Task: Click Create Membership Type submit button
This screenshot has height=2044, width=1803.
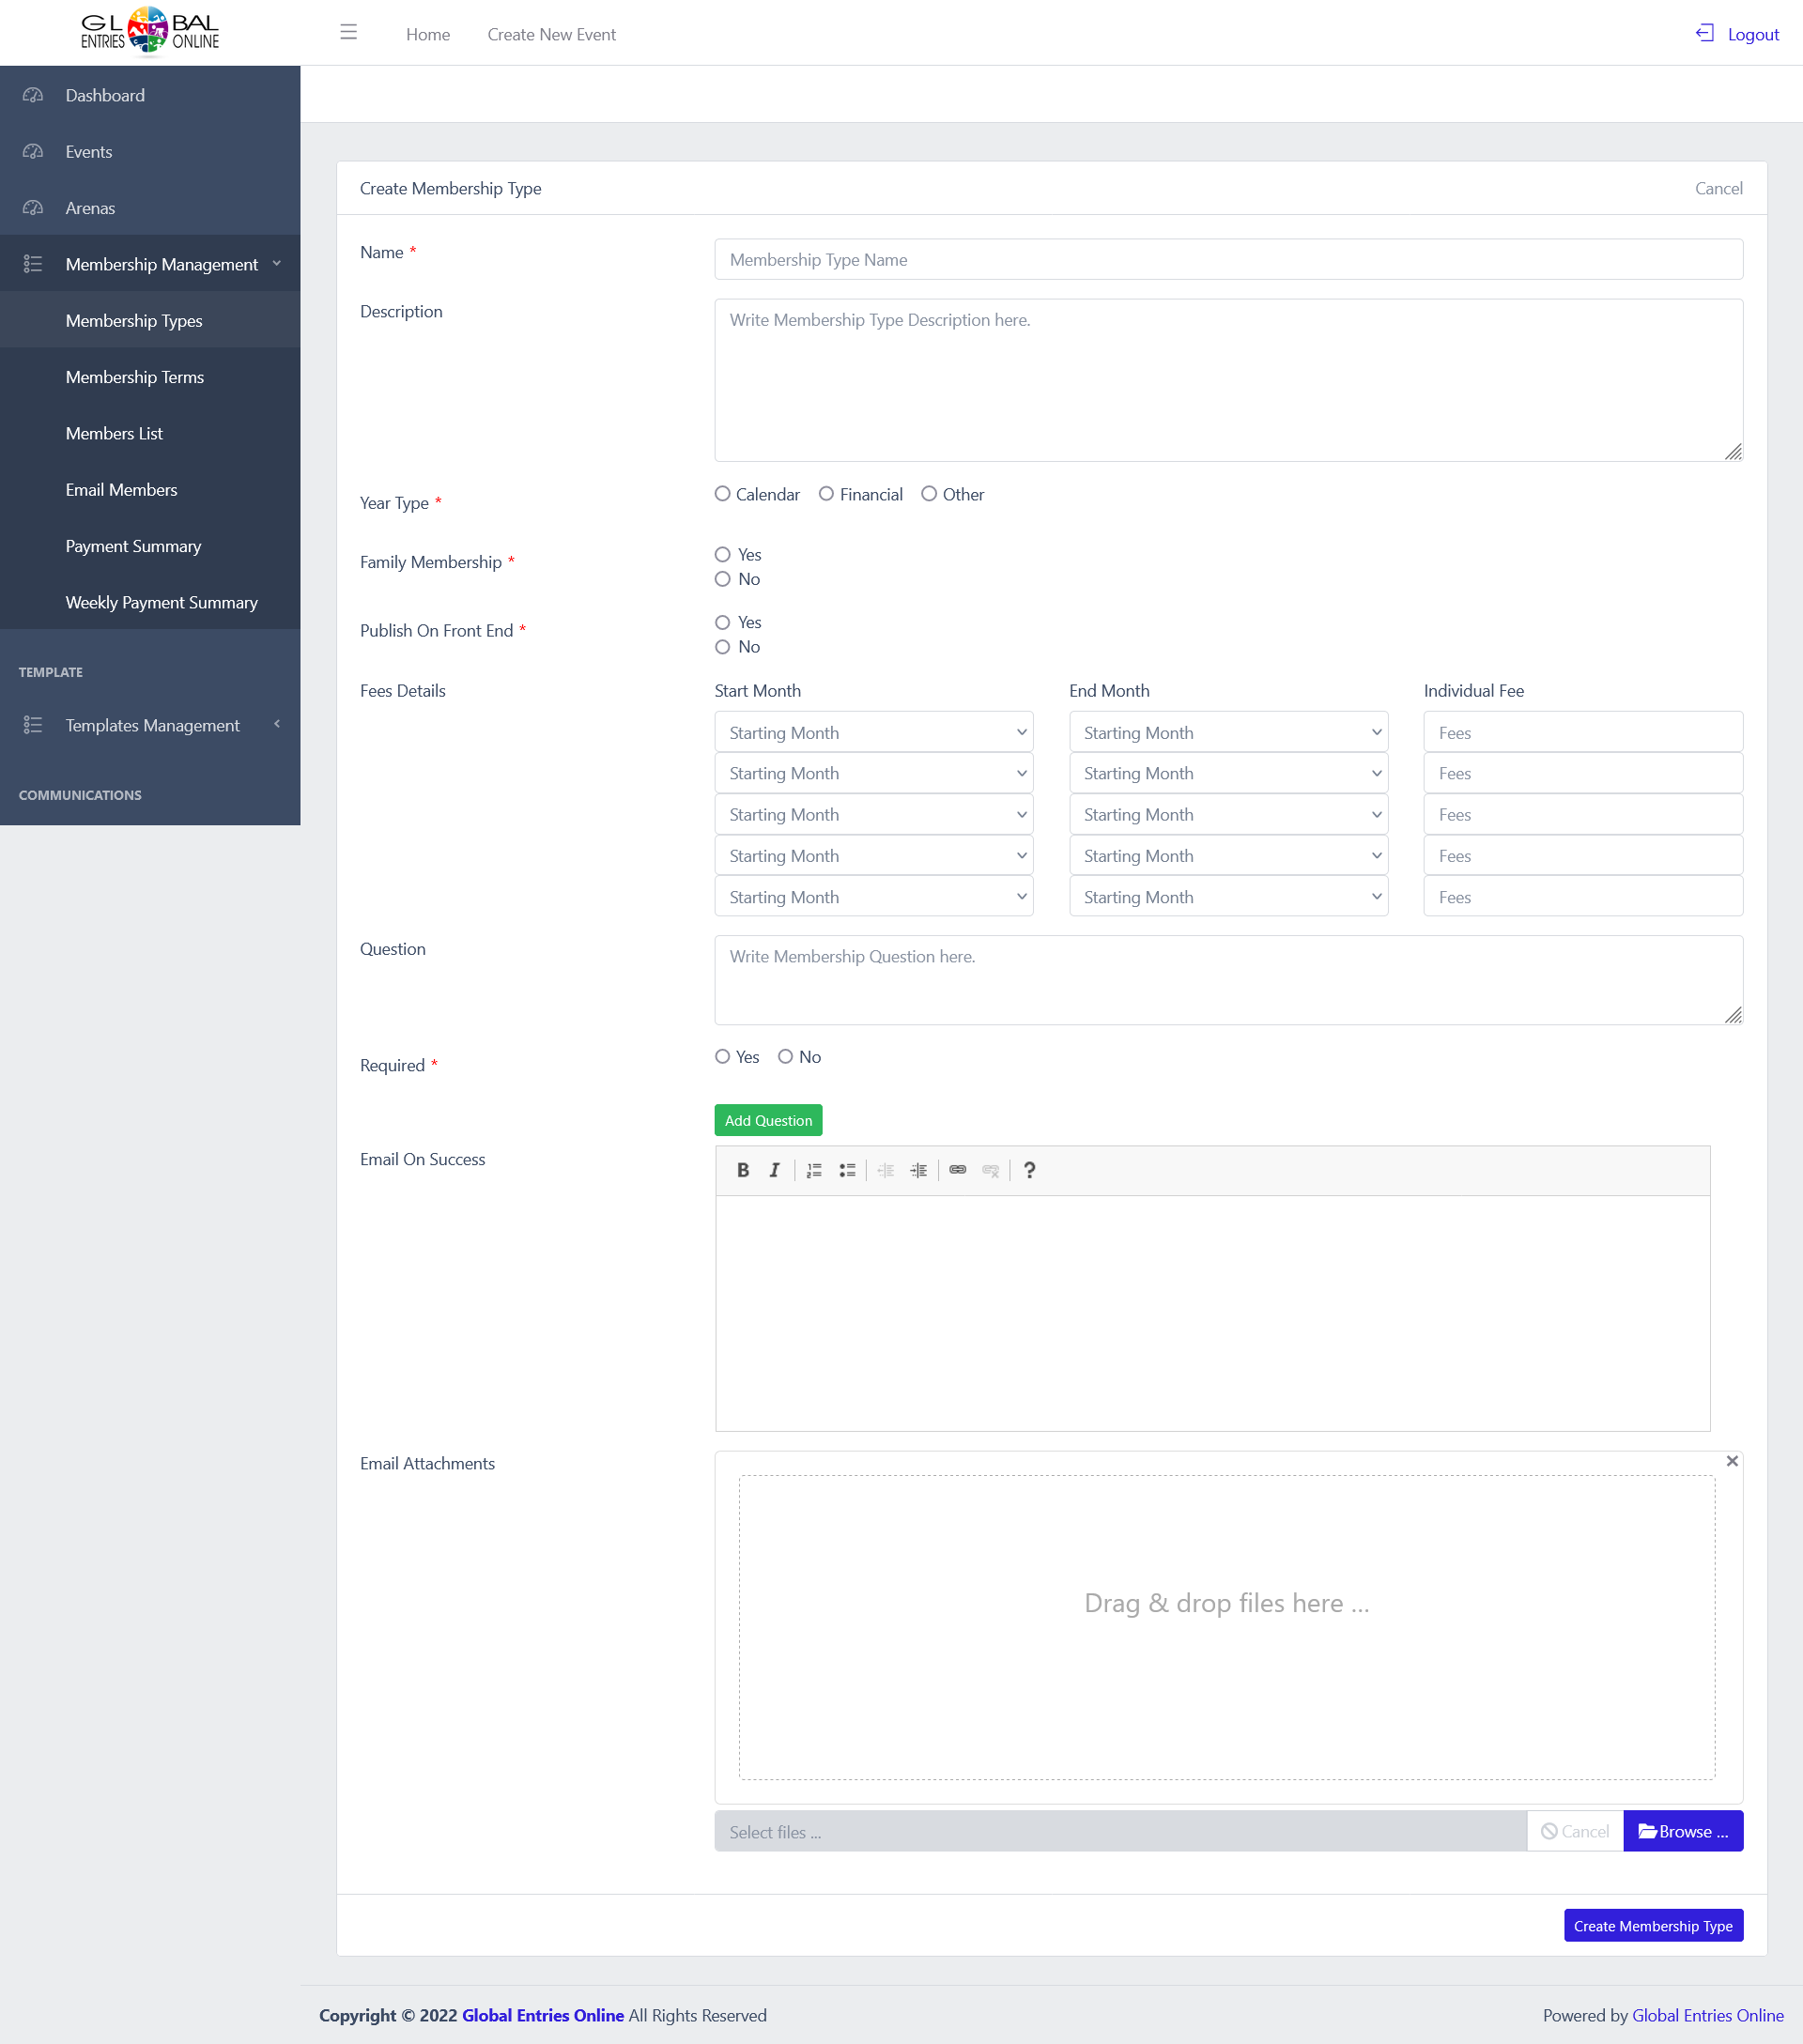Action: click(x=1652, y=1926)
